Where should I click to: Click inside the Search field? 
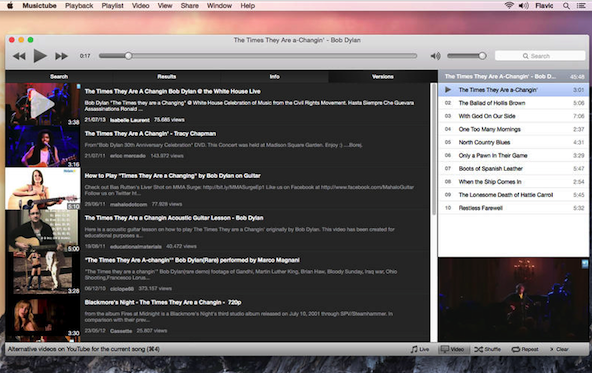[x=540, y=56]
